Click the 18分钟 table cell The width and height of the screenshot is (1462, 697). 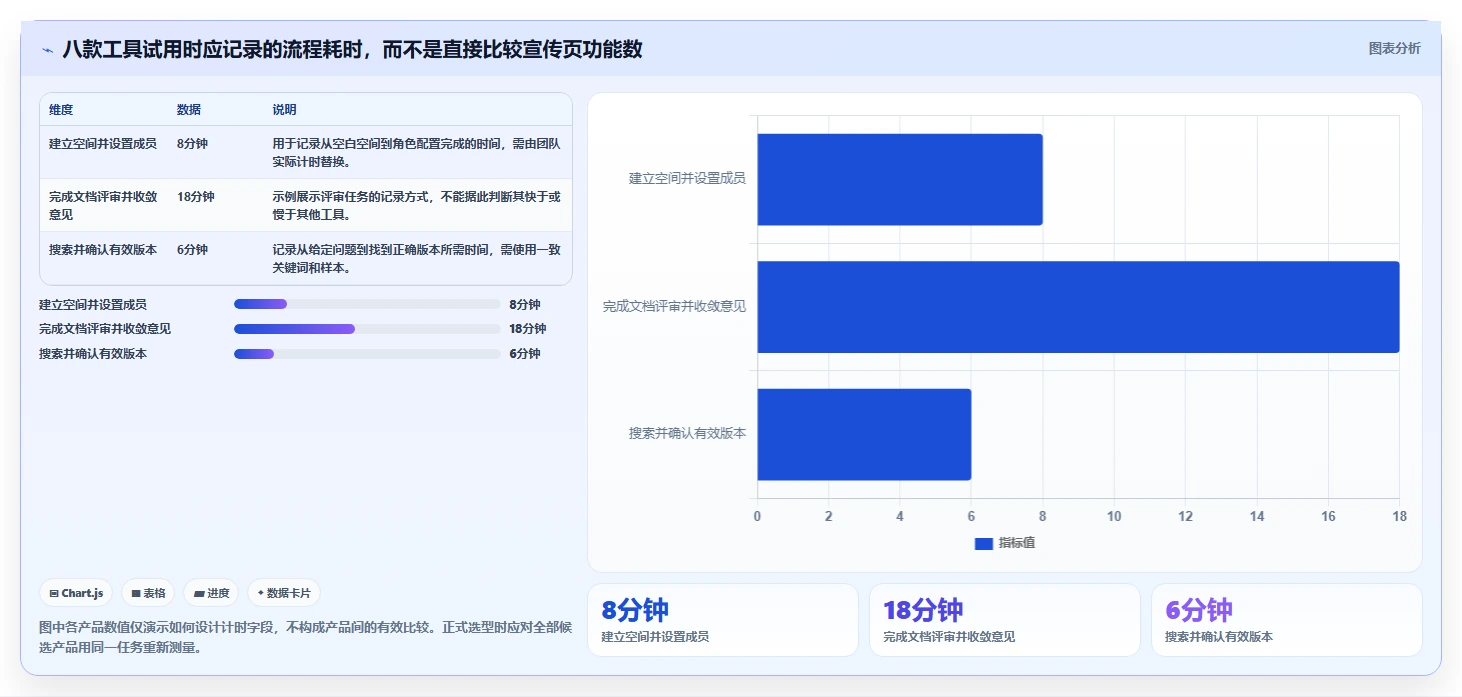tap(195, 197)
